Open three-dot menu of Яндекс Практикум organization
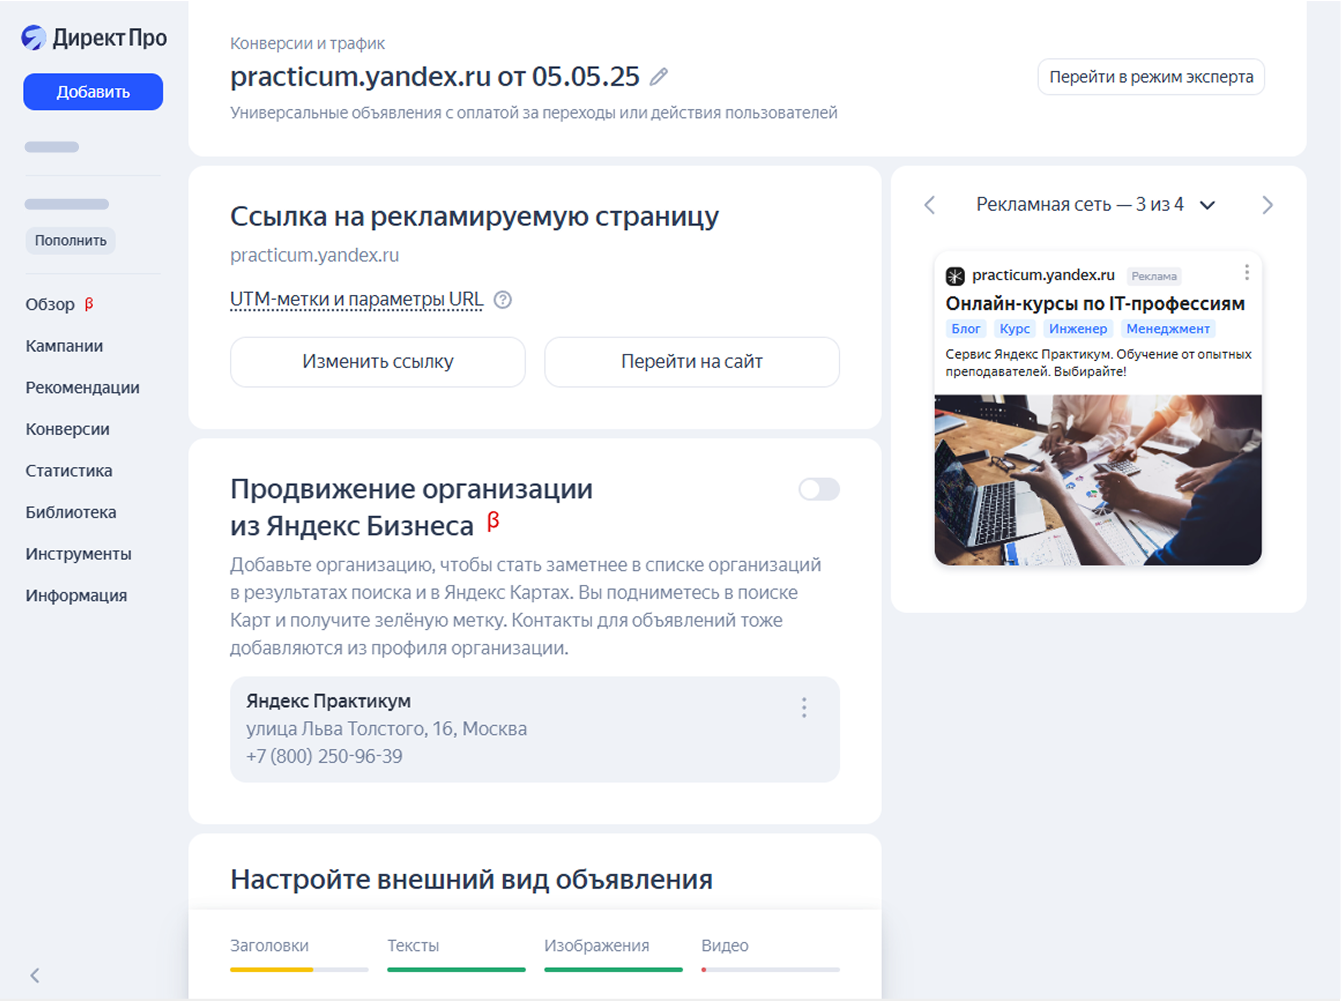 tap(804, 708)
